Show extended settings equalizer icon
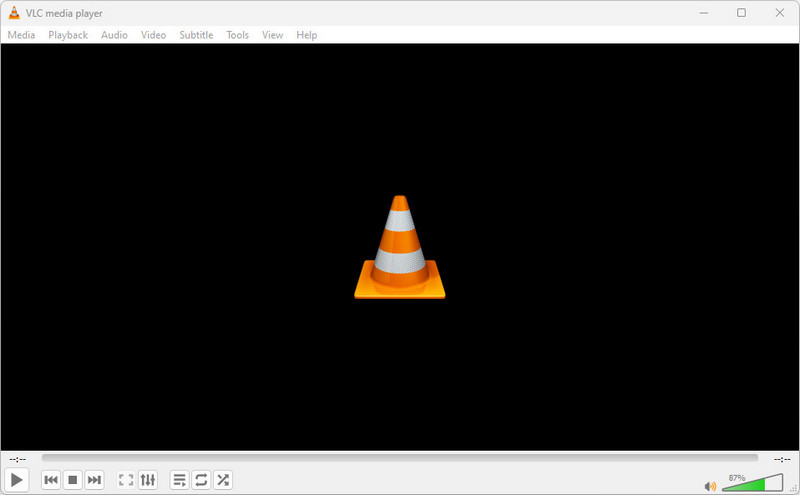The width and height of the screenshot is (800, 495). coord(148,480)
